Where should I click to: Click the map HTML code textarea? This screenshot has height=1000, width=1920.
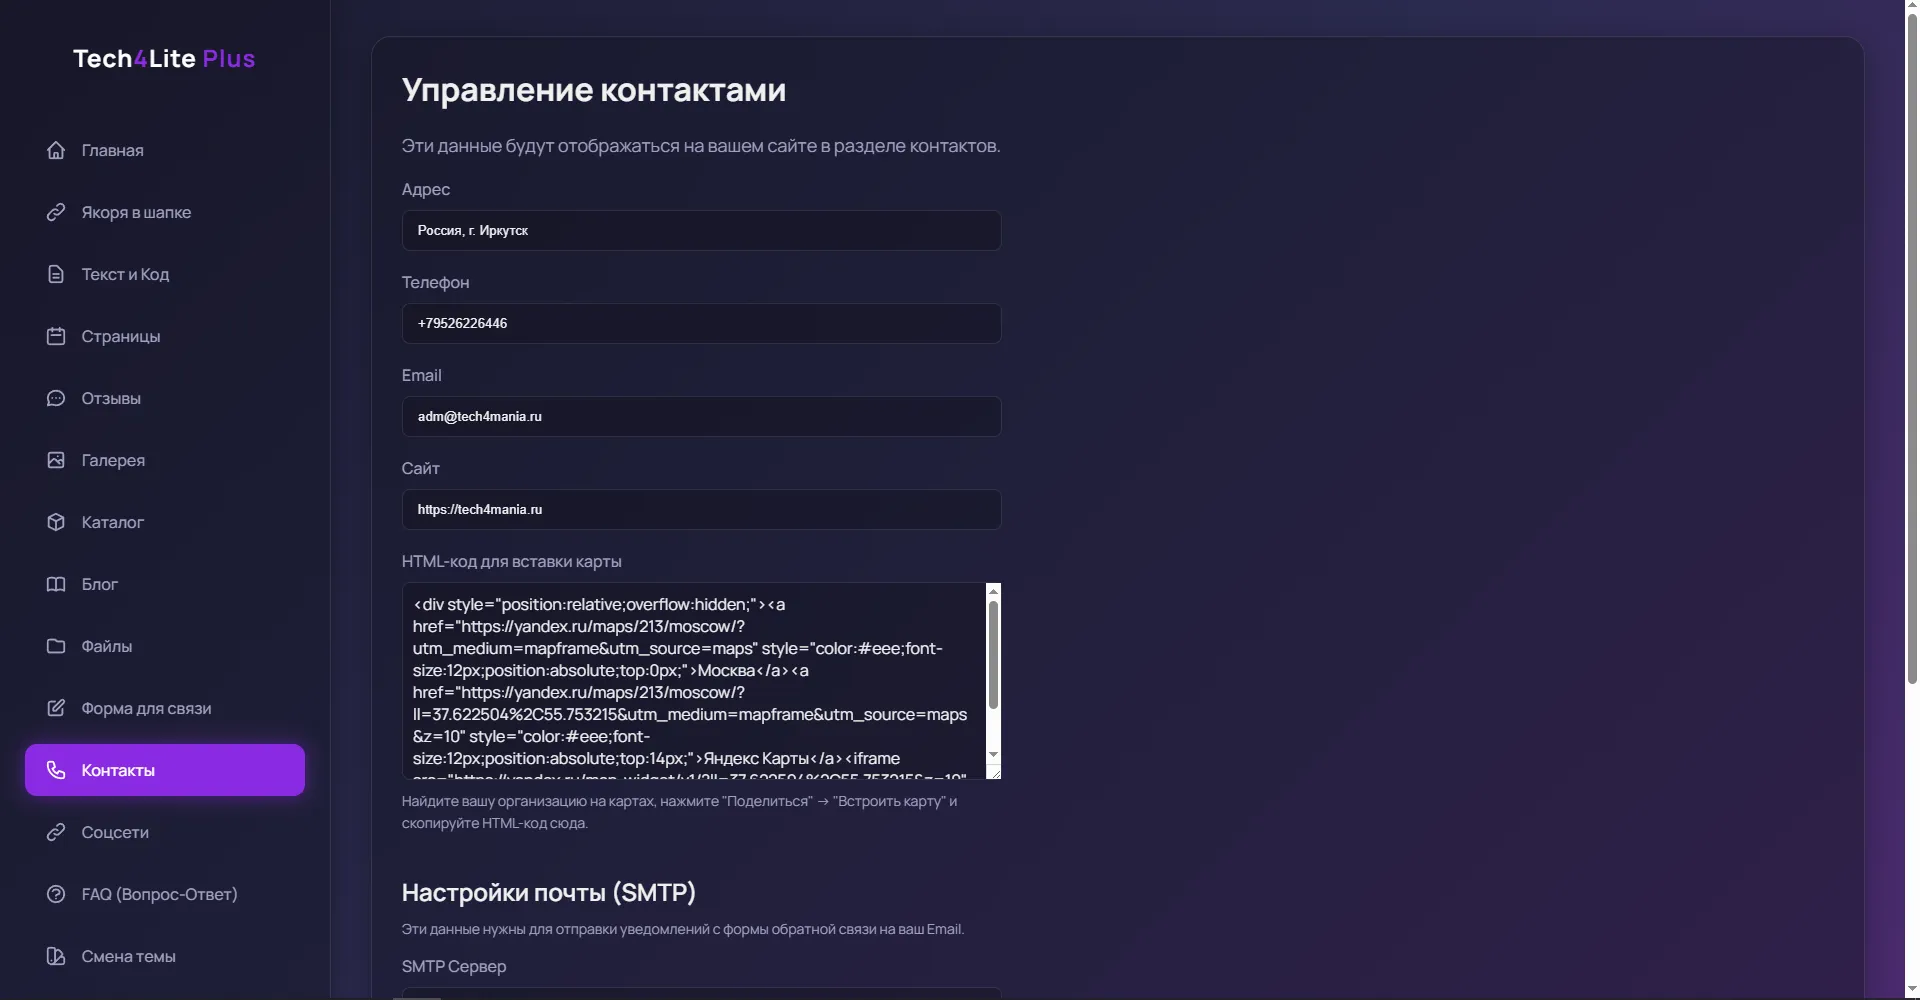(690, 680)
